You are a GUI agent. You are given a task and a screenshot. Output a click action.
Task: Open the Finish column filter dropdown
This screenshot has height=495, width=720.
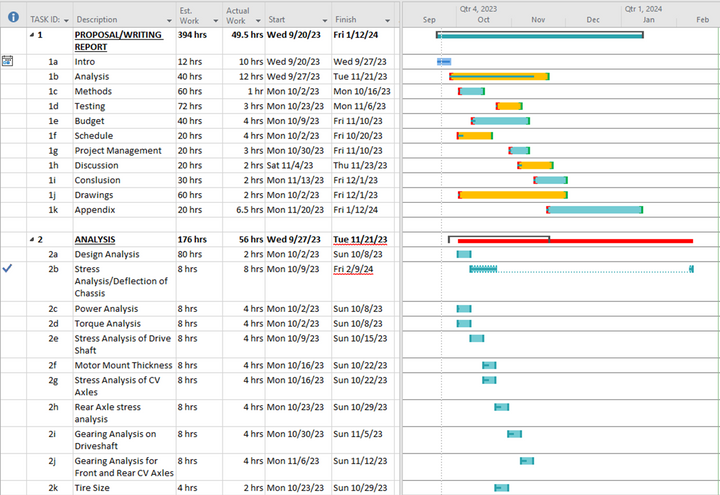(x=387, y=21)
